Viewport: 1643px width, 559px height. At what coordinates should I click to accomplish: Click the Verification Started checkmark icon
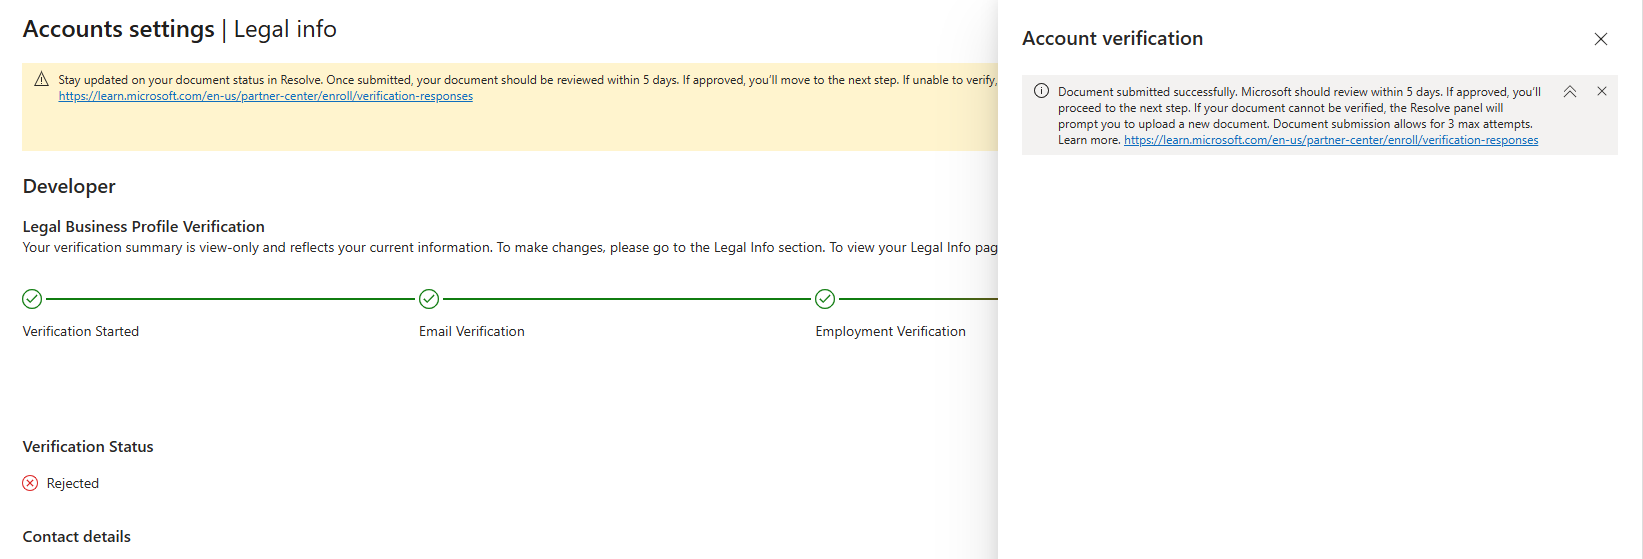click(32, 299)
